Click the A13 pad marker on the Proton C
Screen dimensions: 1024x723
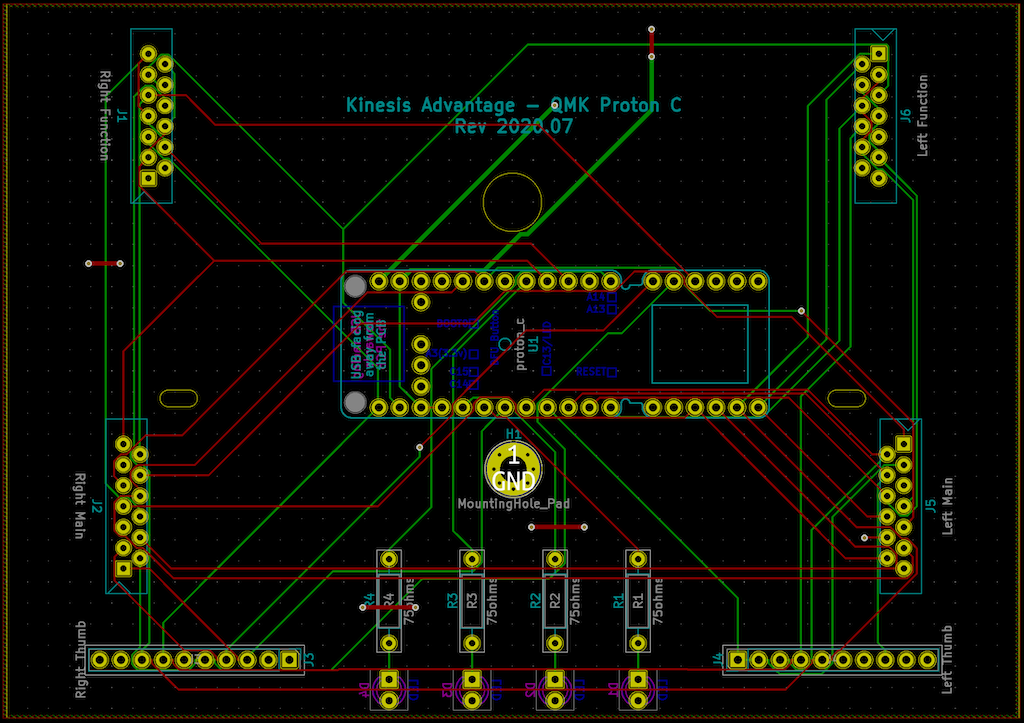point(612,310)
